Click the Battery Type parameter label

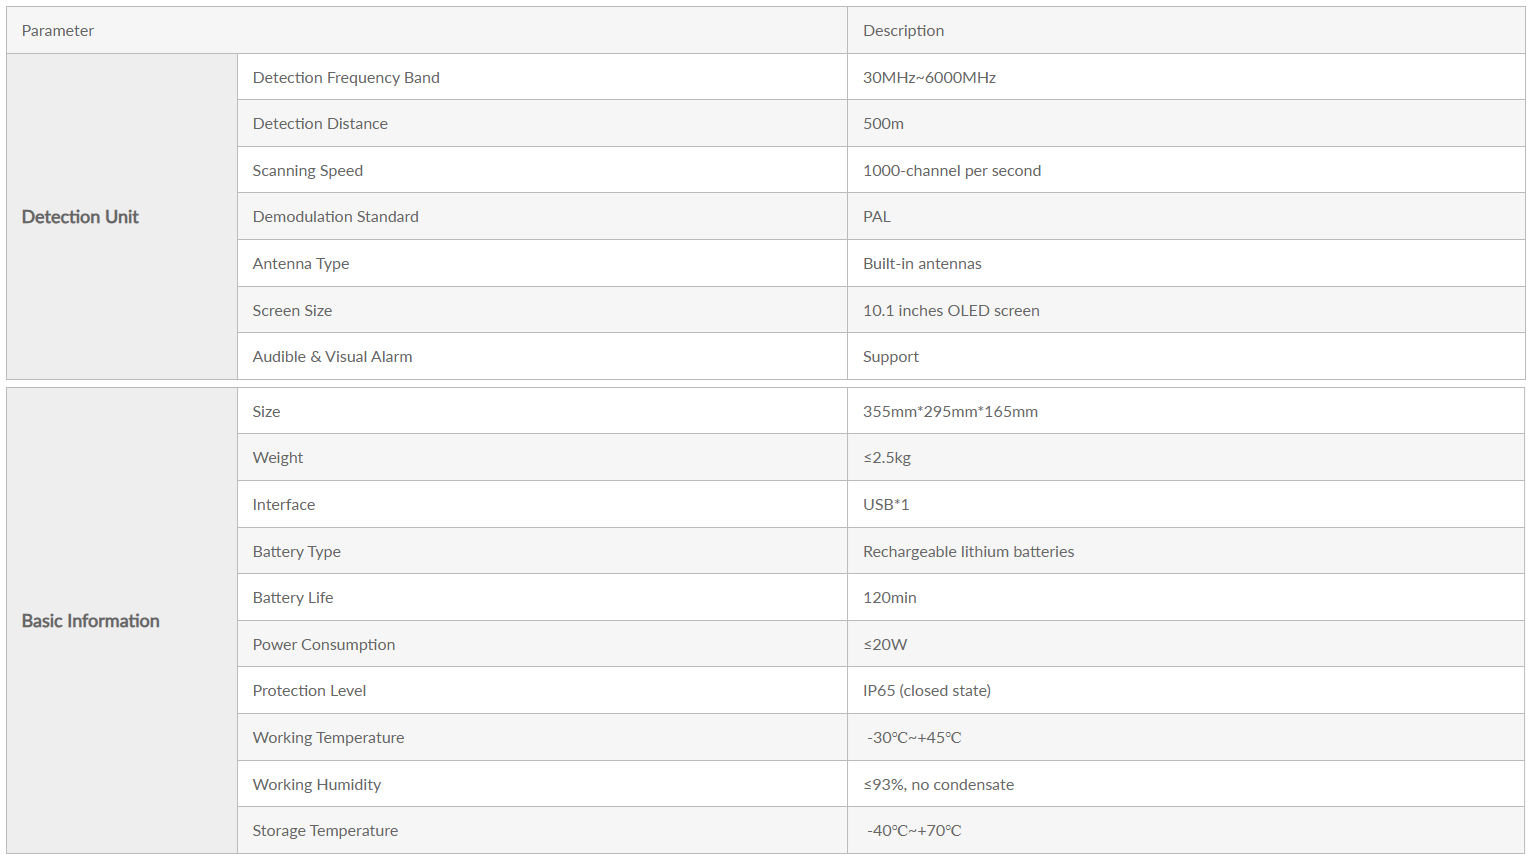click(297, 552)
